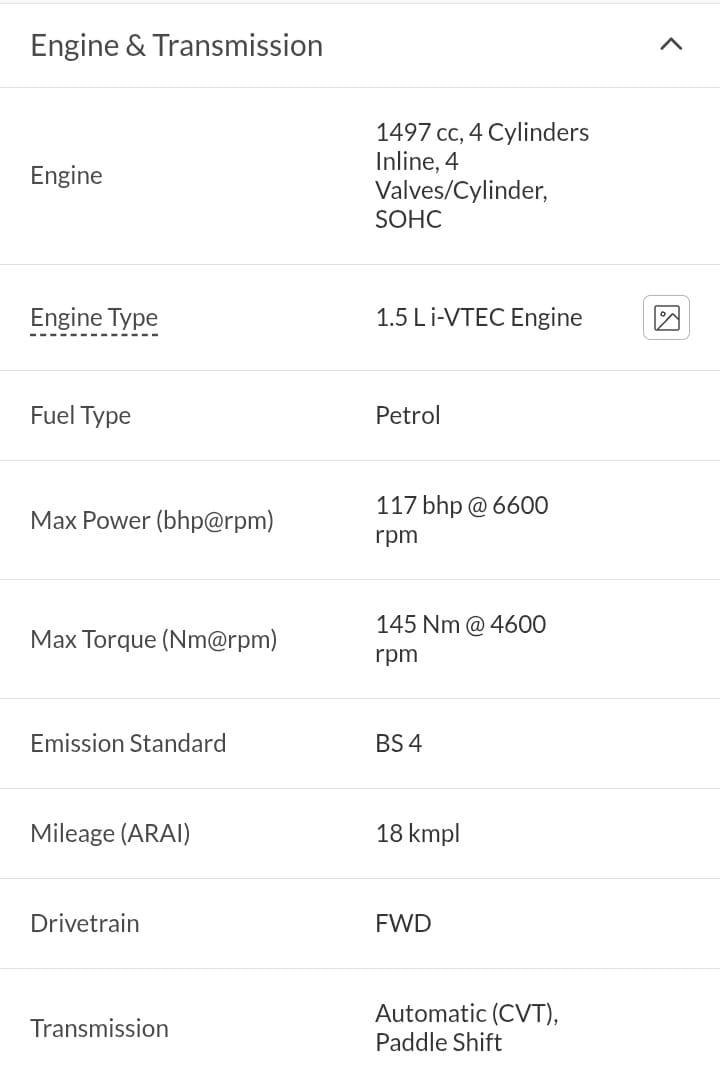Click the 18 kmpl mileage value

[x=417, y=833]
